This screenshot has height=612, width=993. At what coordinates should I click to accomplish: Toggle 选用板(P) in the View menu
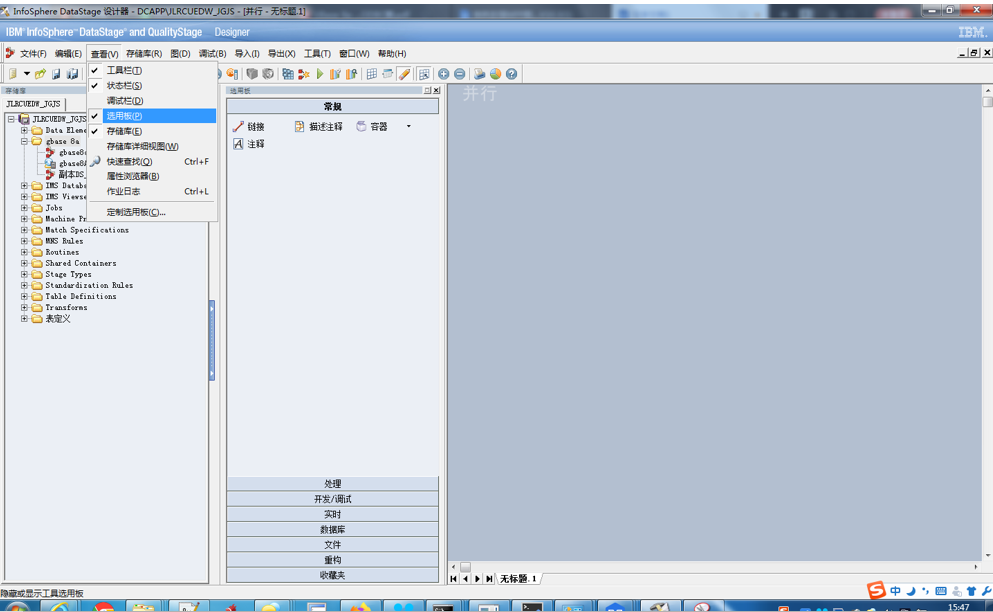tap(152, 116)
